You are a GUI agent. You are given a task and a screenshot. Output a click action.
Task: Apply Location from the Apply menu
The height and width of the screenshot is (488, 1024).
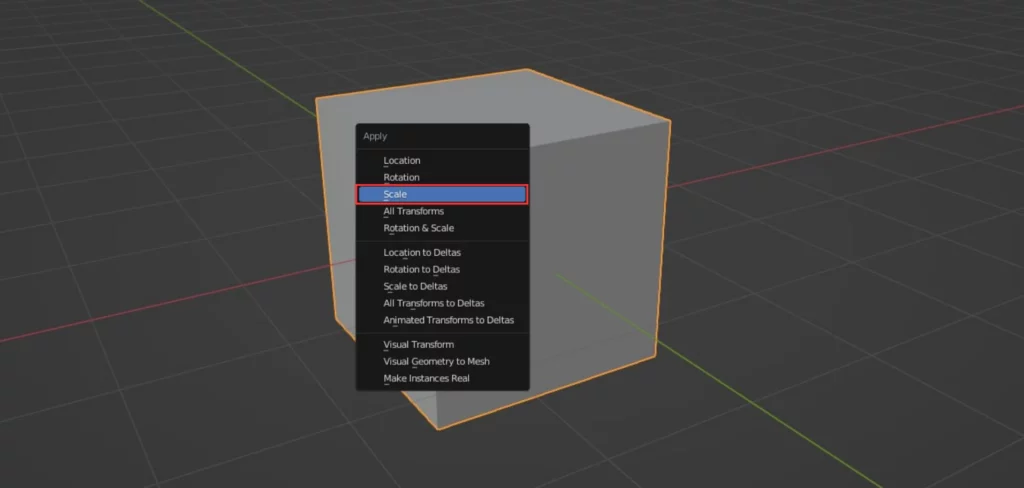point(442,161)
